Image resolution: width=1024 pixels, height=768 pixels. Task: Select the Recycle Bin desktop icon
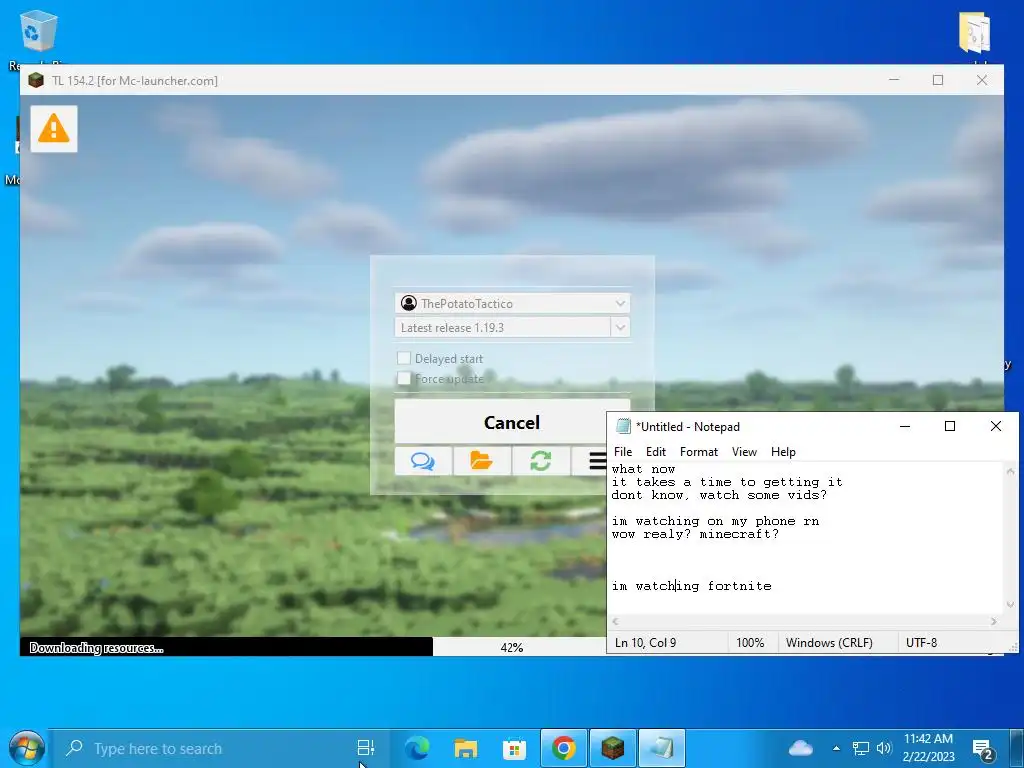(38, 31)
